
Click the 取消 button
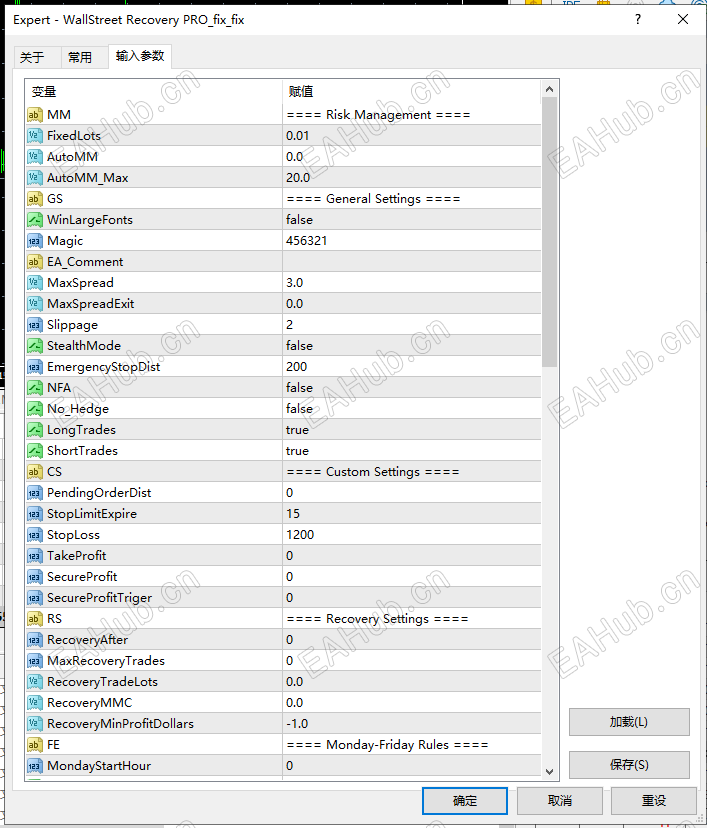pyautogui.click(x=560, y=801)
